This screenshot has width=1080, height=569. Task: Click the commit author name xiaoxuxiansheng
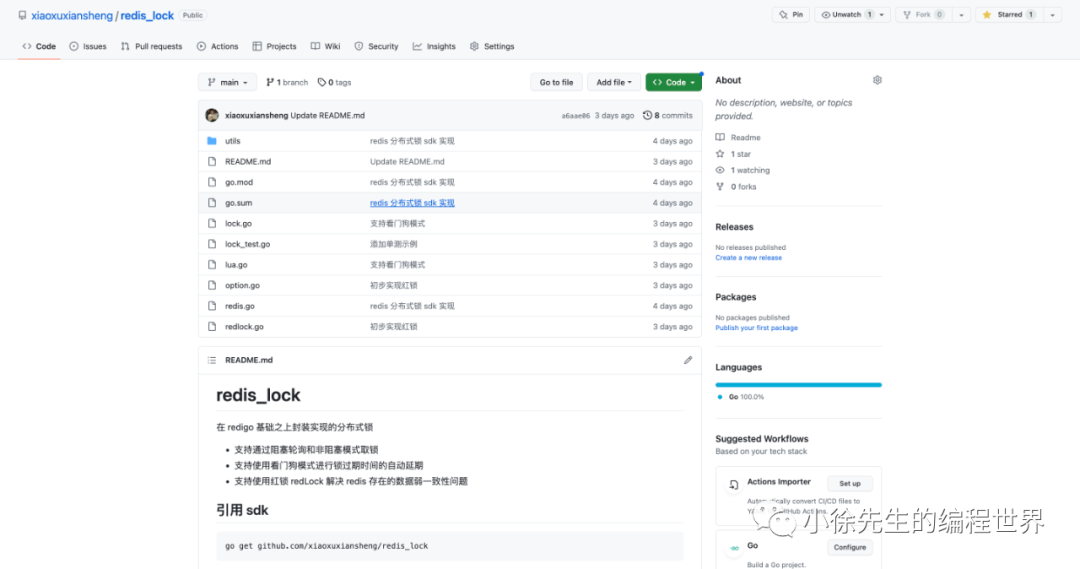256,116
